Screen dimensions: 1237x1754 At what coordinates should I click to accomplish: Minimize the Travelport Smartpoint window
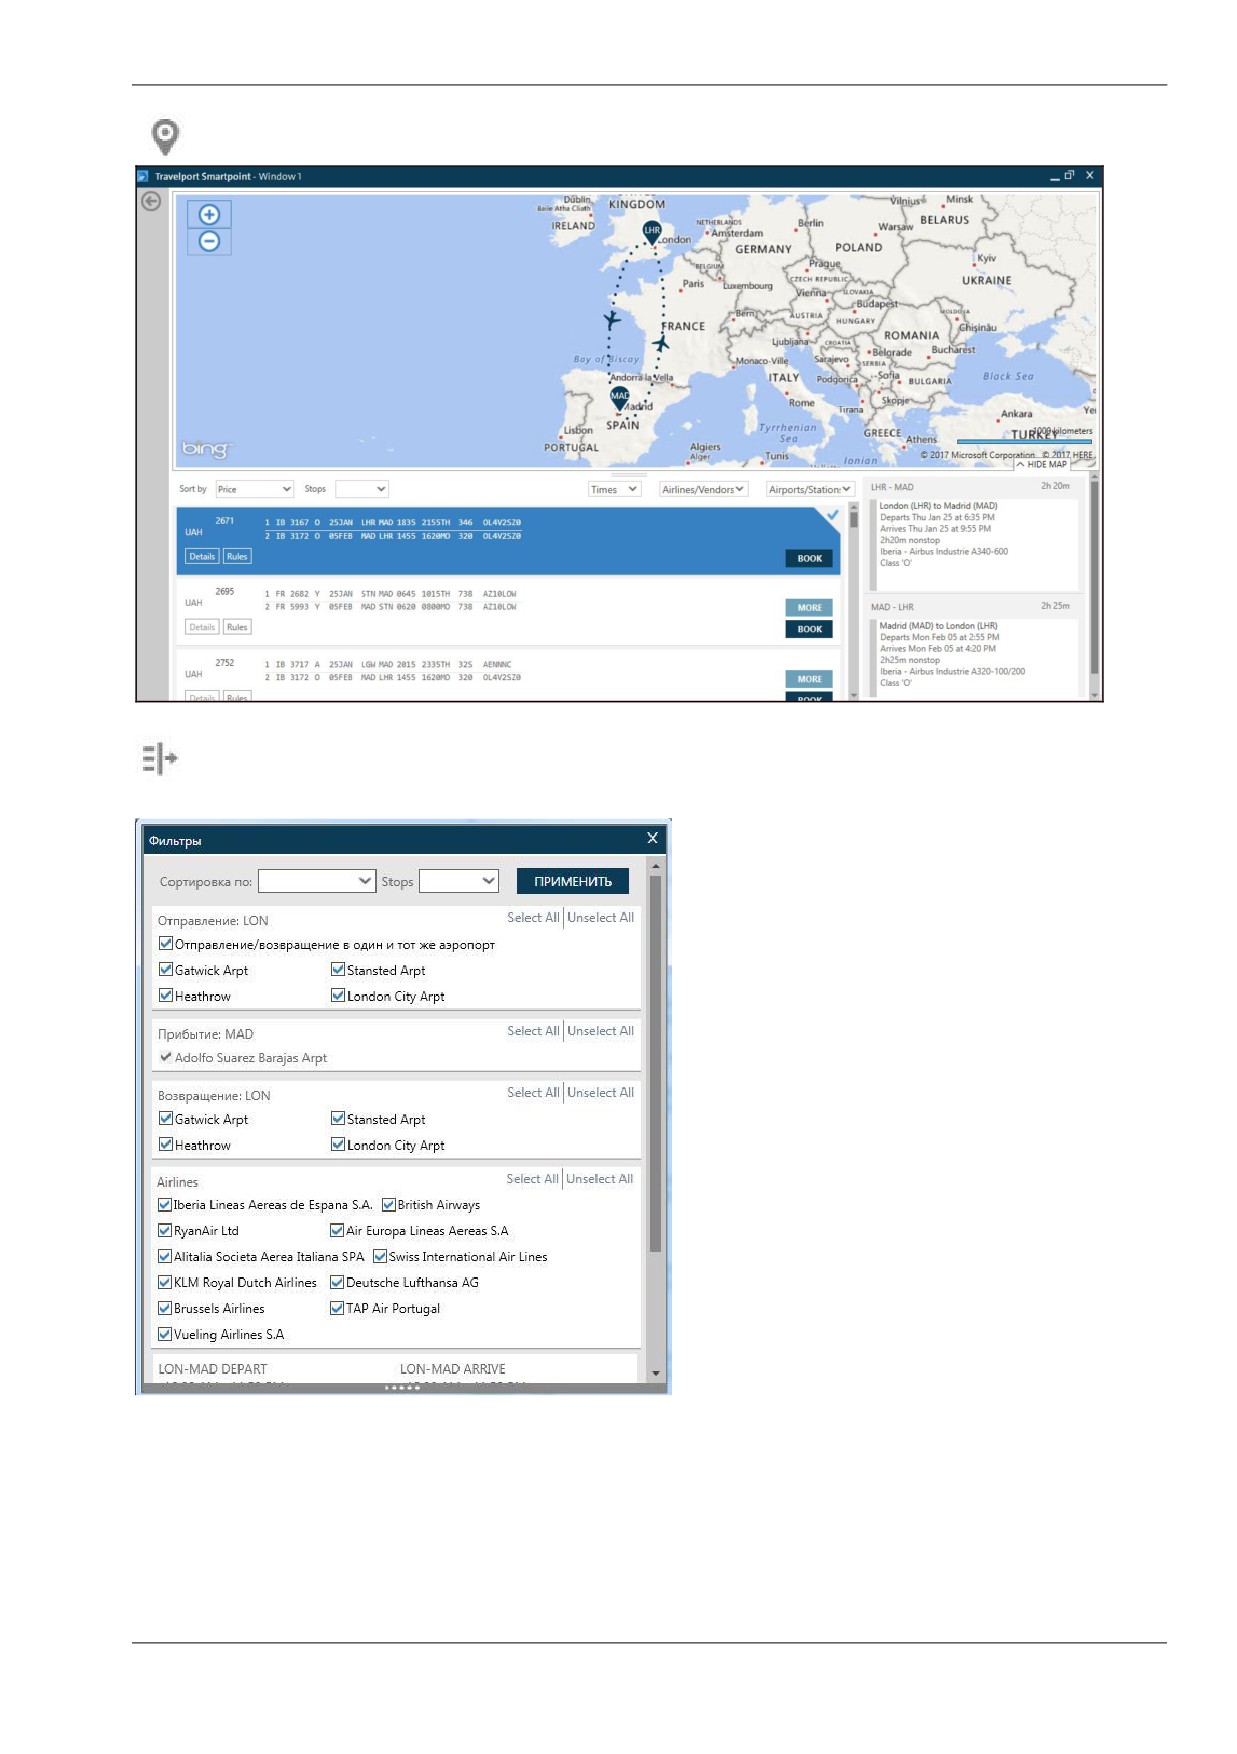(1054, 176)
